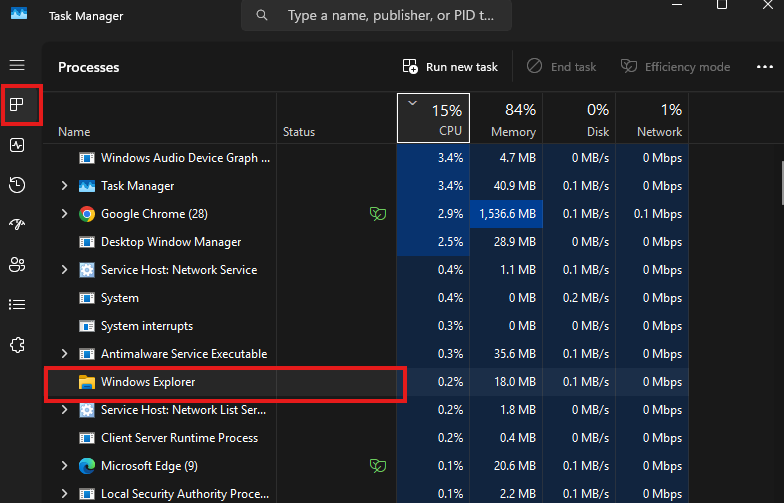Select the Processes sidebar icon
784x503 pixels.
point(17,105)
